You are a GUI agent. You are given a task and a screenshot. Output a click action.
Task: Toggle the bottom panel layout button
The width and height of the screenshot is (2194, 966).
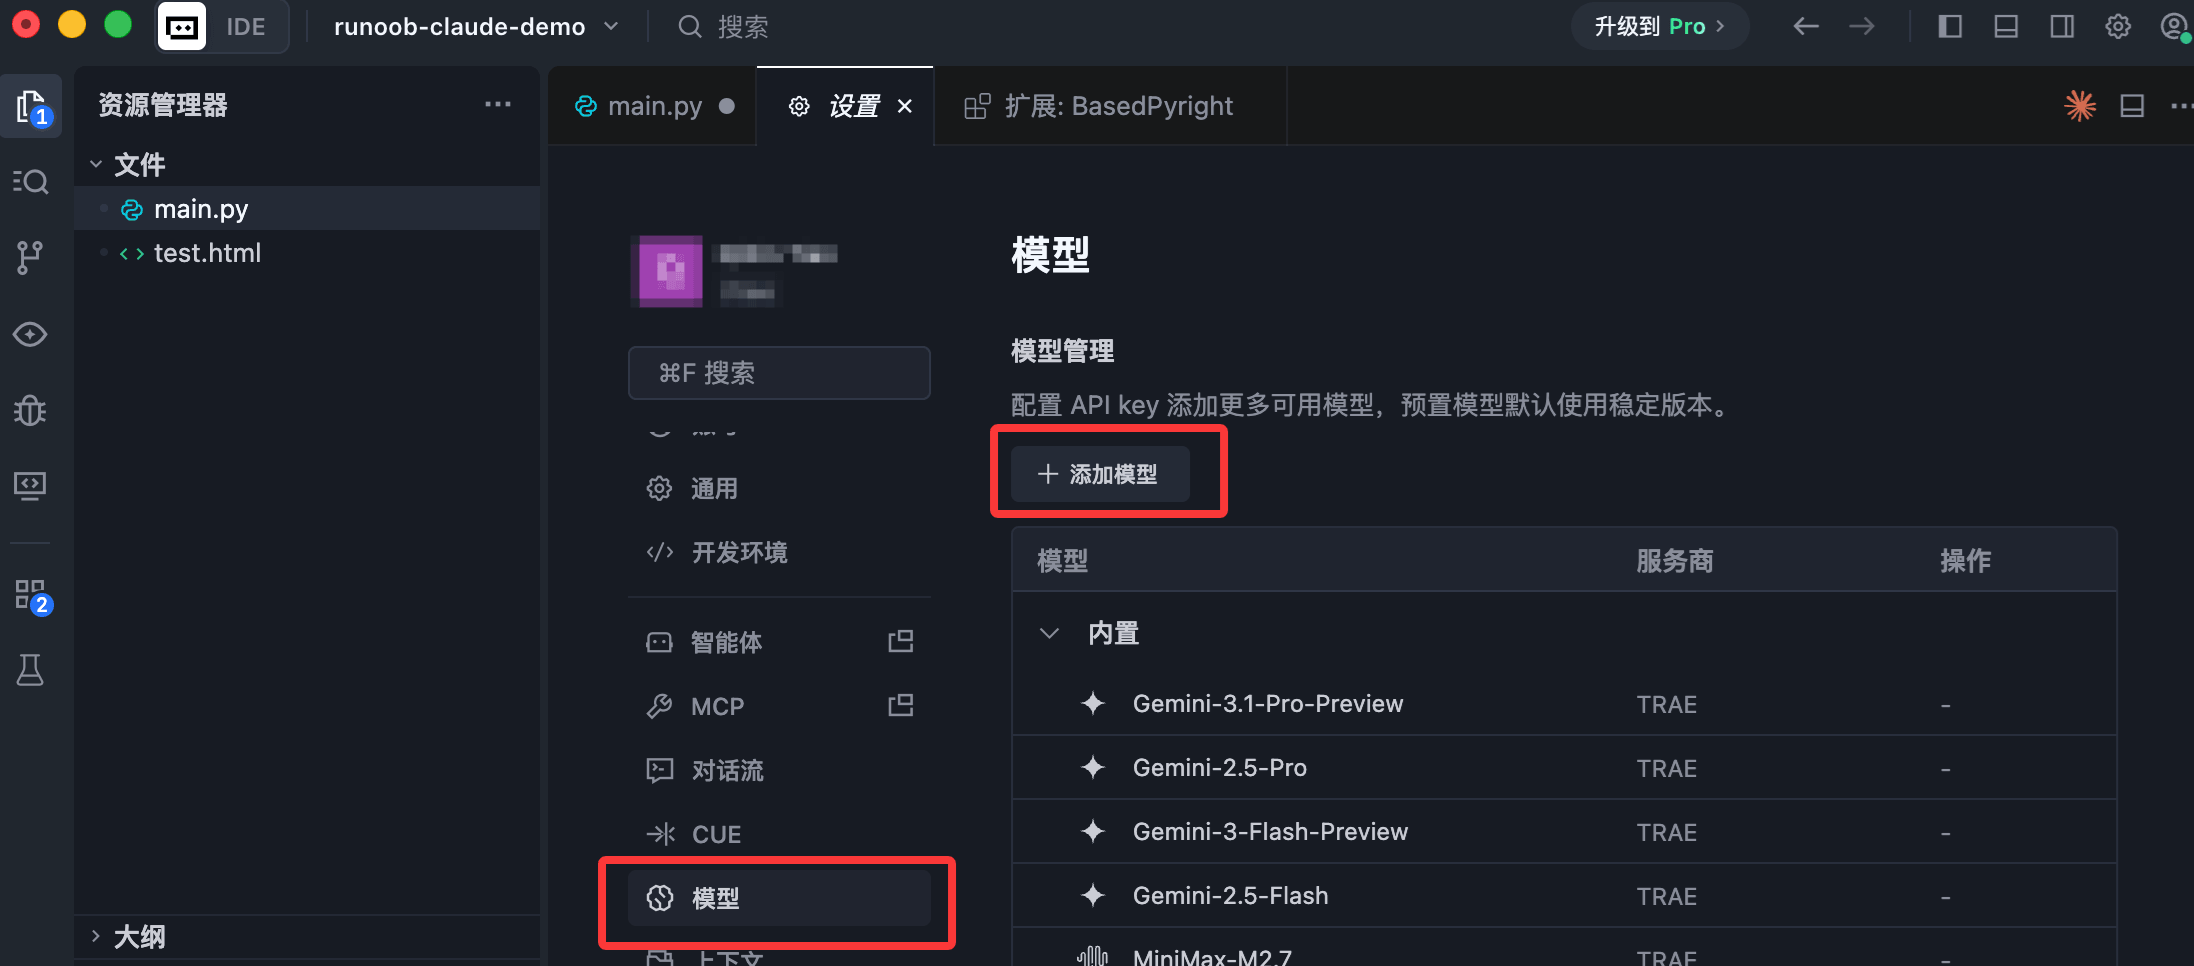coord(2006,27)
